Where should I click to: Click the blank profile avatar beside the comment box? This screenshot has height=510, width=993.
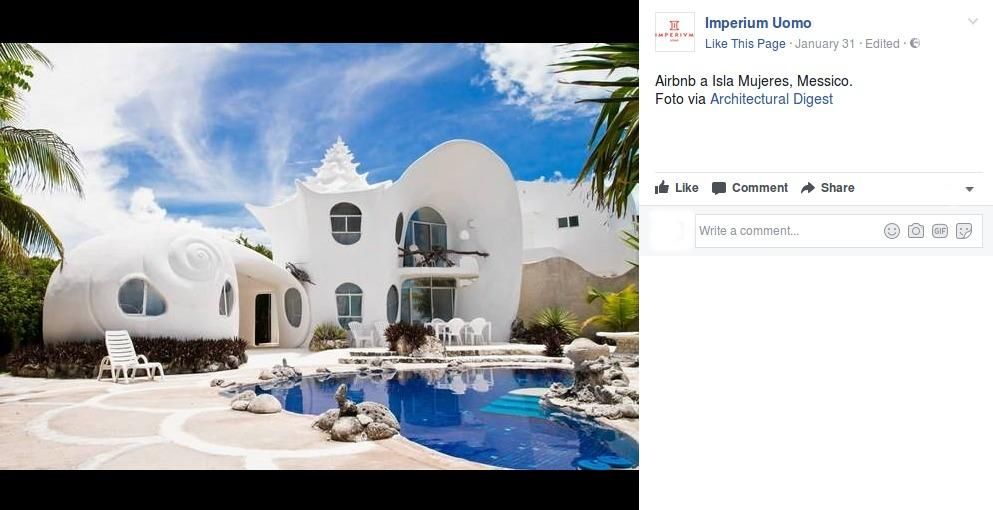(669, 231)
